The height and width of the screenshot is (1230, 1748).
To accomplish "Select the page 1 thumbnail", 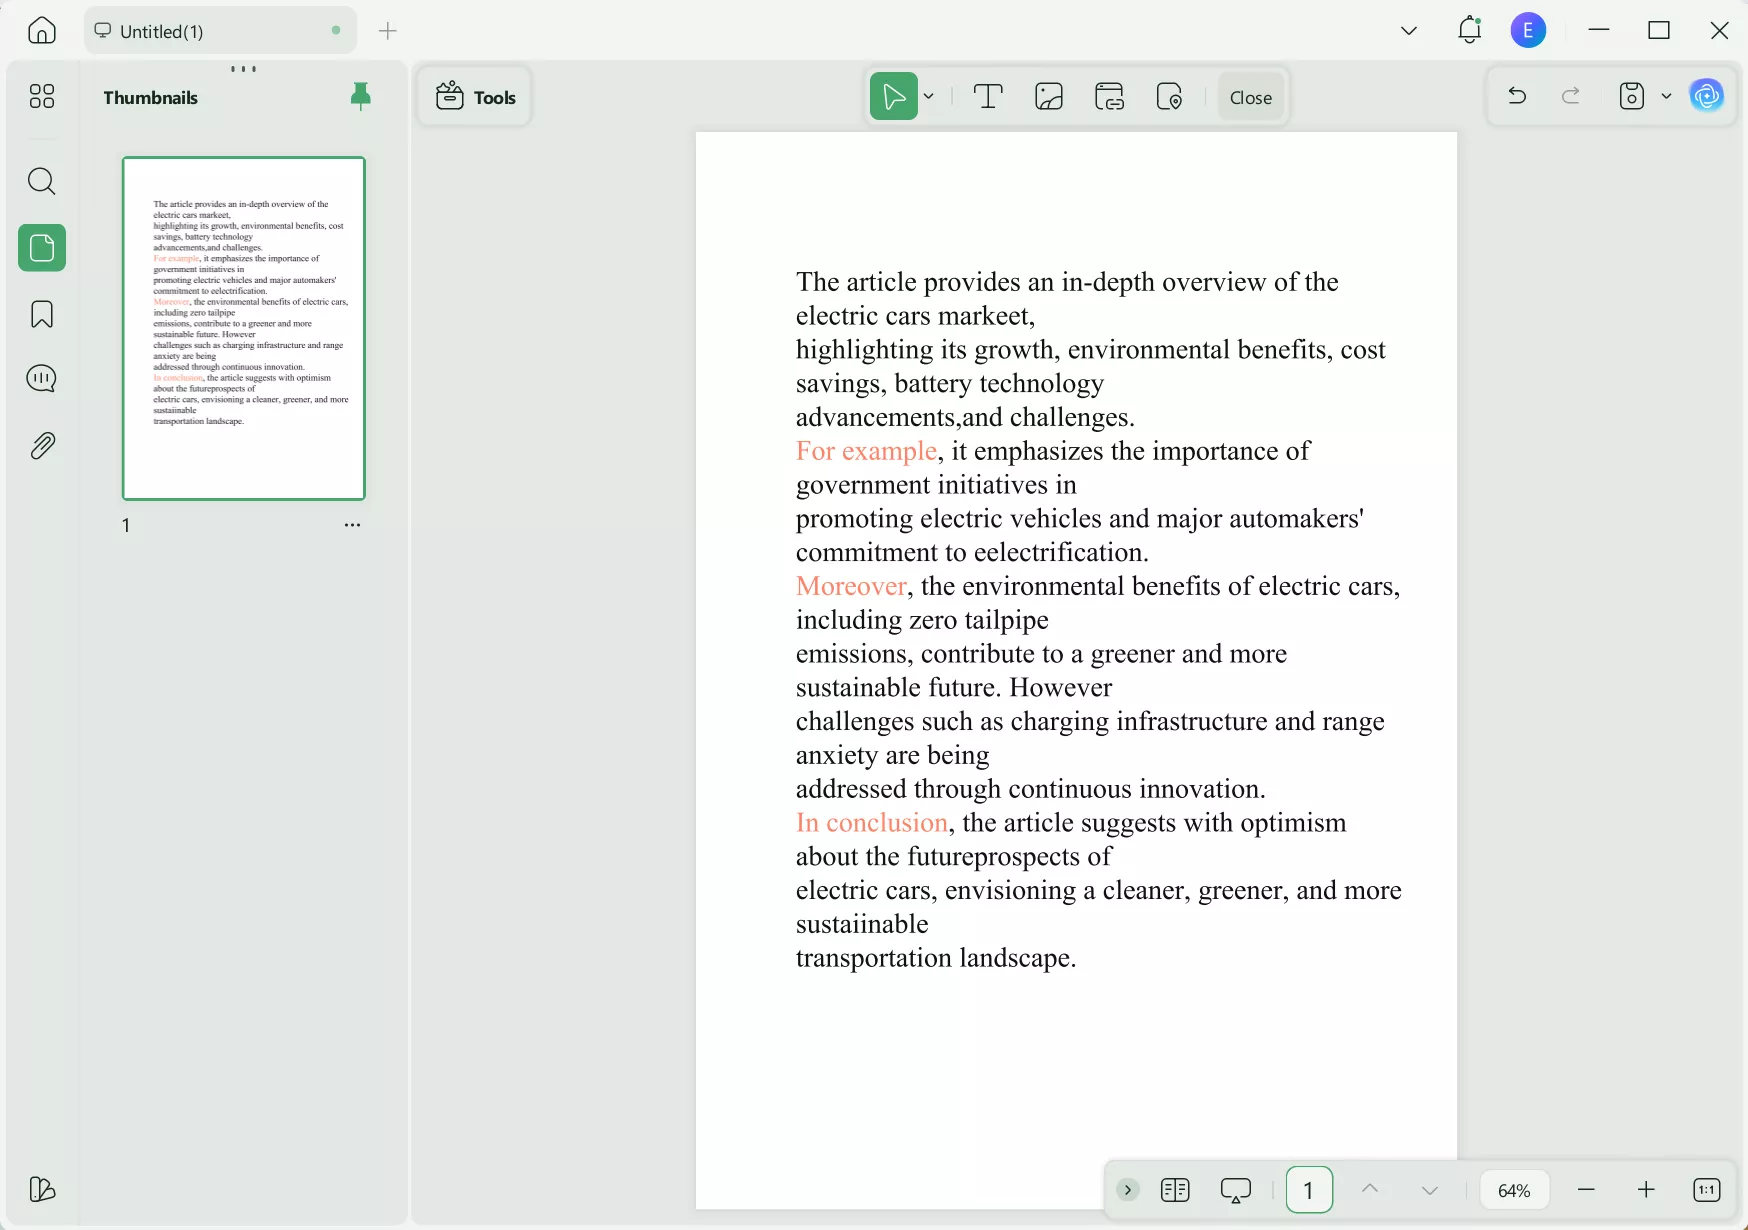I will (x=244, y=328).
